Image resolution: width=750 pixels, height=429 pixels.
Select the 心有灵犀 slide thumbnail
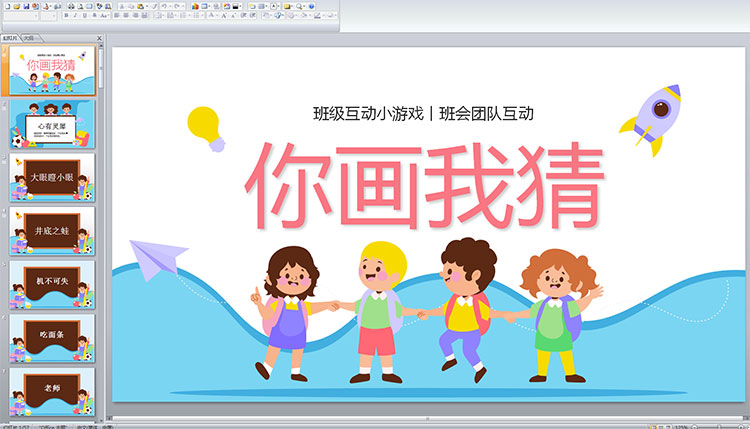pyautogui.click(x=52, y=124)
